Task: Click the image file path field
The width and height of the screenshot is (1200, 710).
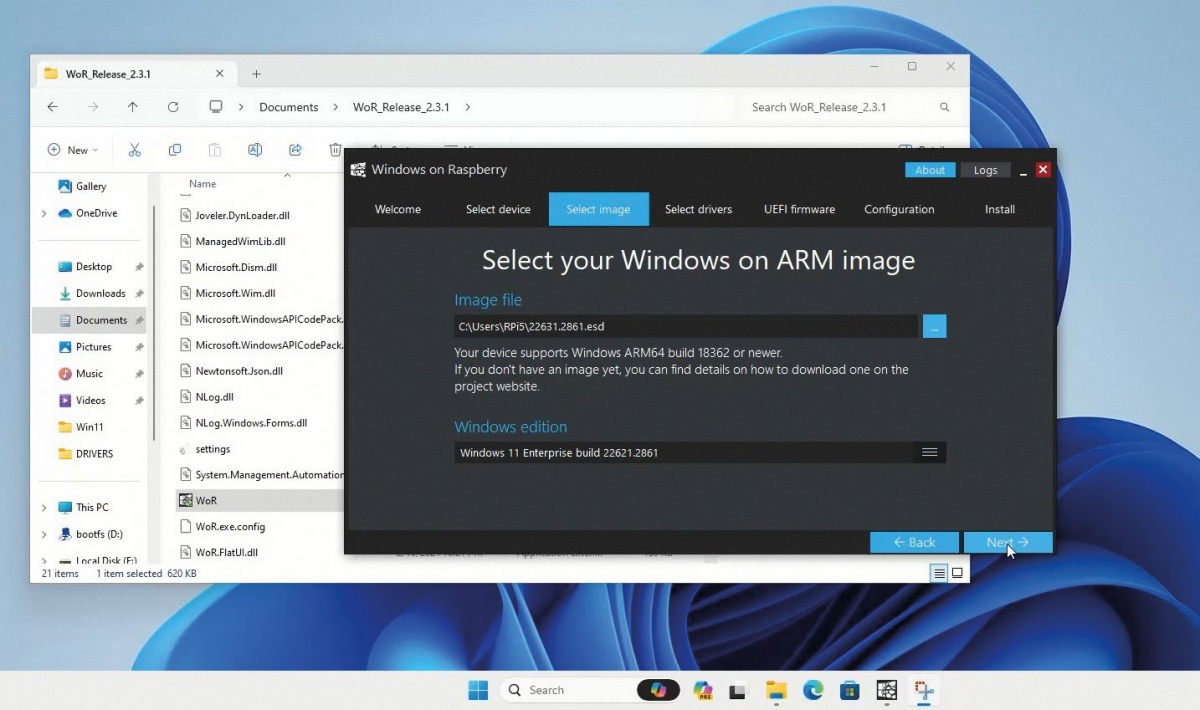Action: (x=686, y=326)
